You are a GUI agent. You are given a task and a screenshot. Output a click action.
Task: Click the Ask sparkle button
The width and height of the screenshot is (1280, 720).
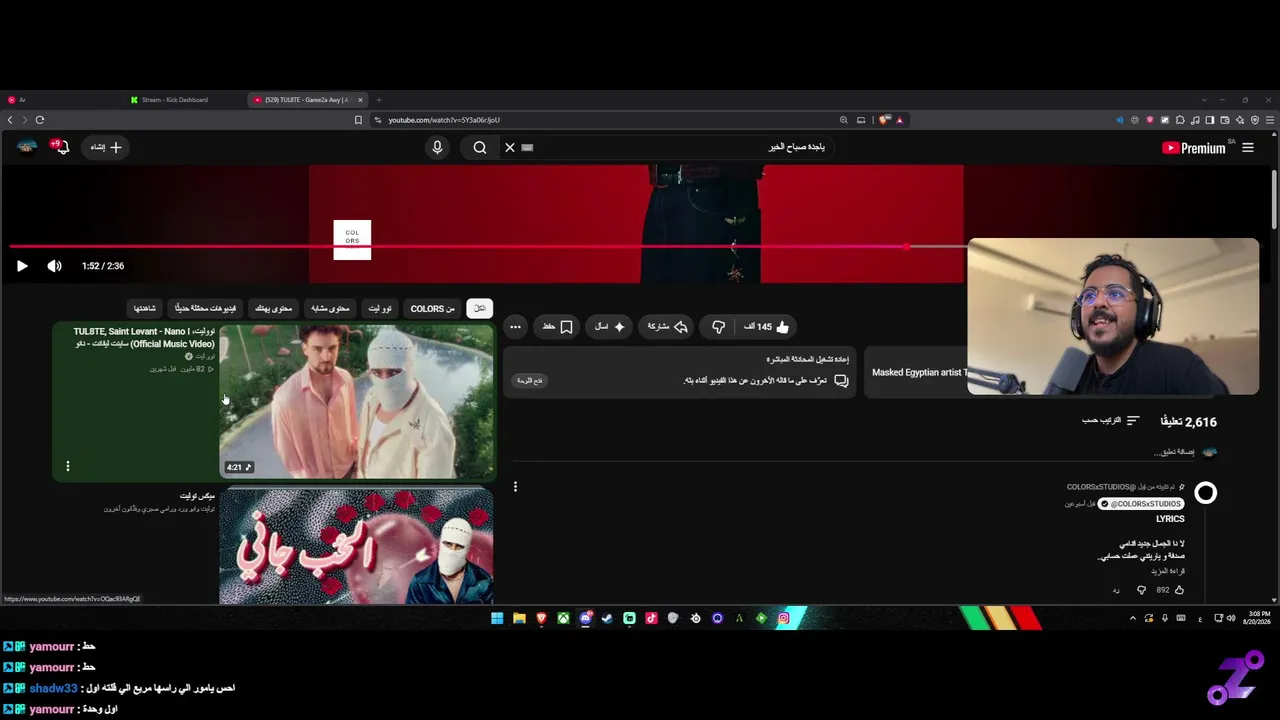coord(610,327)
